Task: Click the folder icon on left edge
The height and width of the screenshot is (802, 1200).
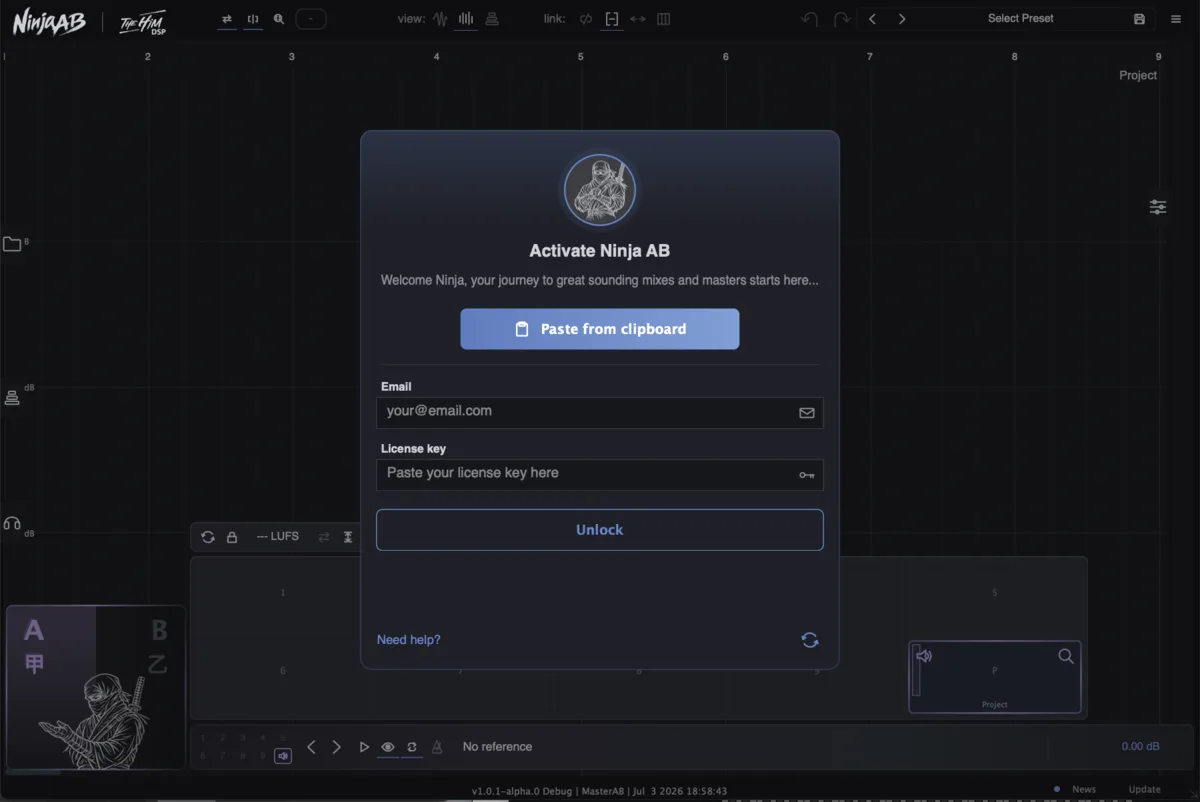Action: click(12, 244)
